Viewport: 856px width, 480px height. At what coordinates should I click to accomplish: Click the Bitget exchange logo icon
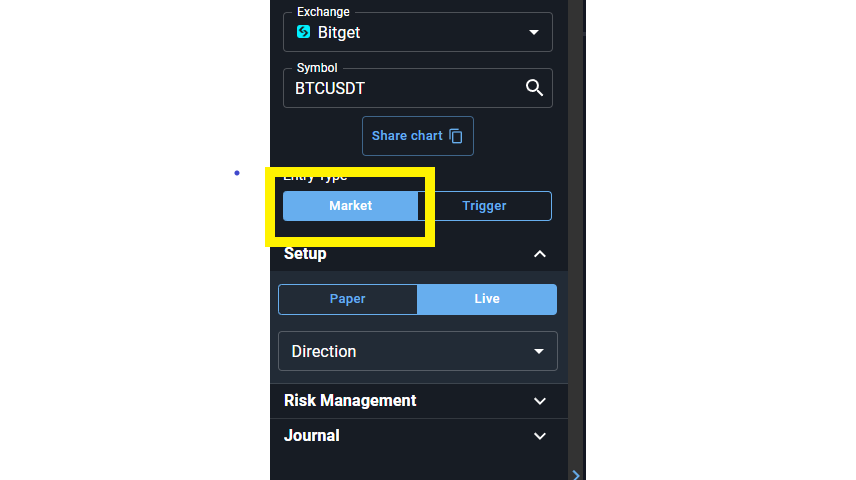(304, 32)
